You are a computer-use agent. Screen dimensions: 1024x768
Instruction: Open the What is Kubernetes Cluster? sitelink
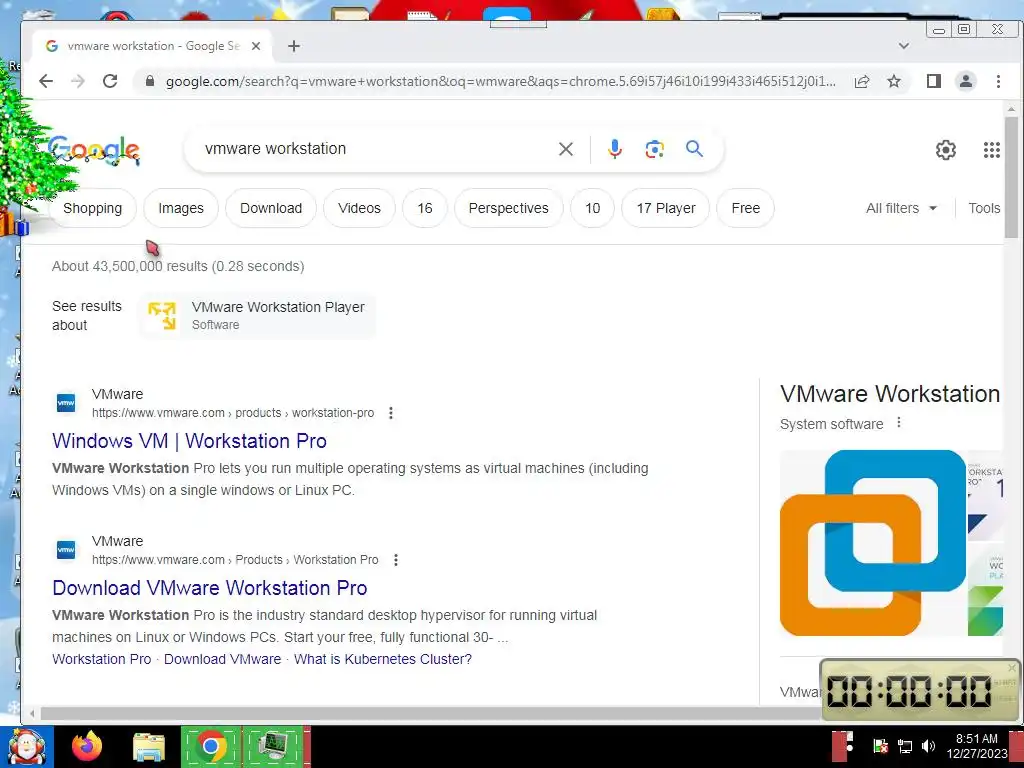tap(383, 659)
